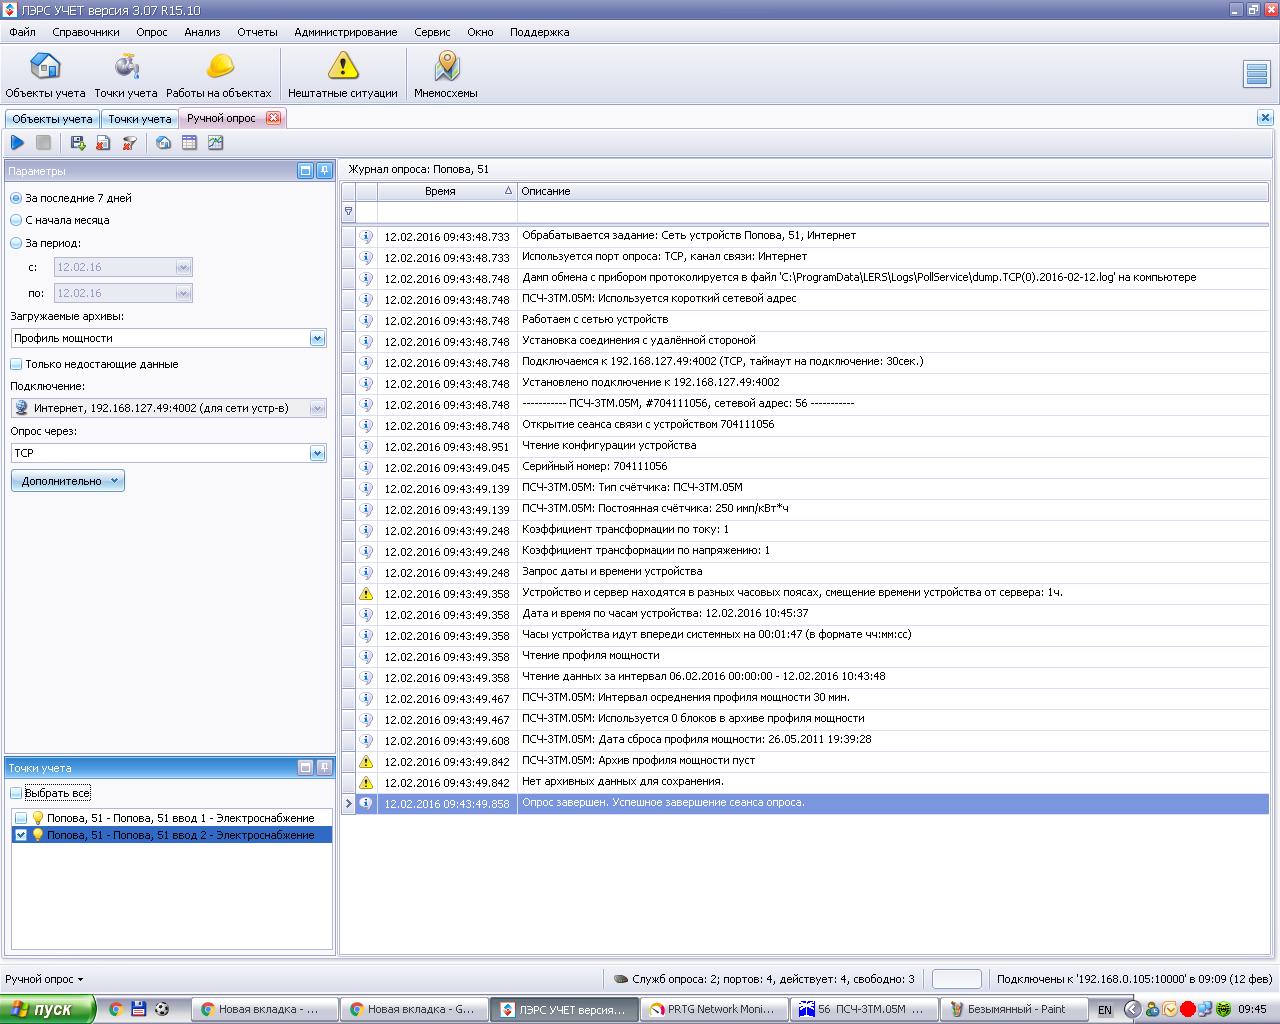
Task: Click info icon on Чтение конфигурации устройства row
Action: 366,446
